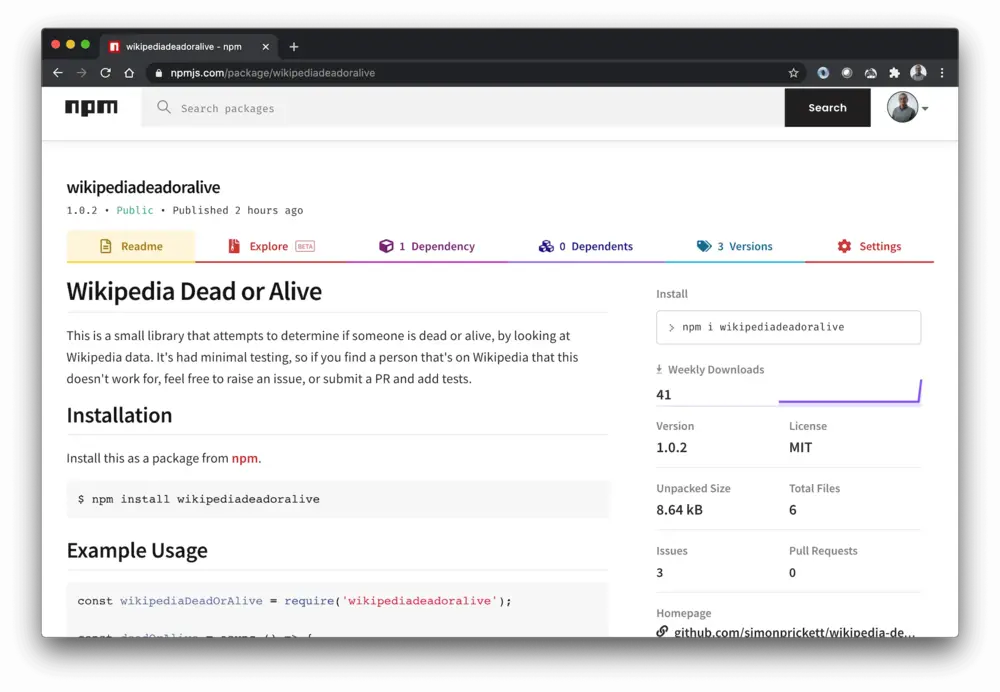
Task: Click the Search button
Action: 827,107
